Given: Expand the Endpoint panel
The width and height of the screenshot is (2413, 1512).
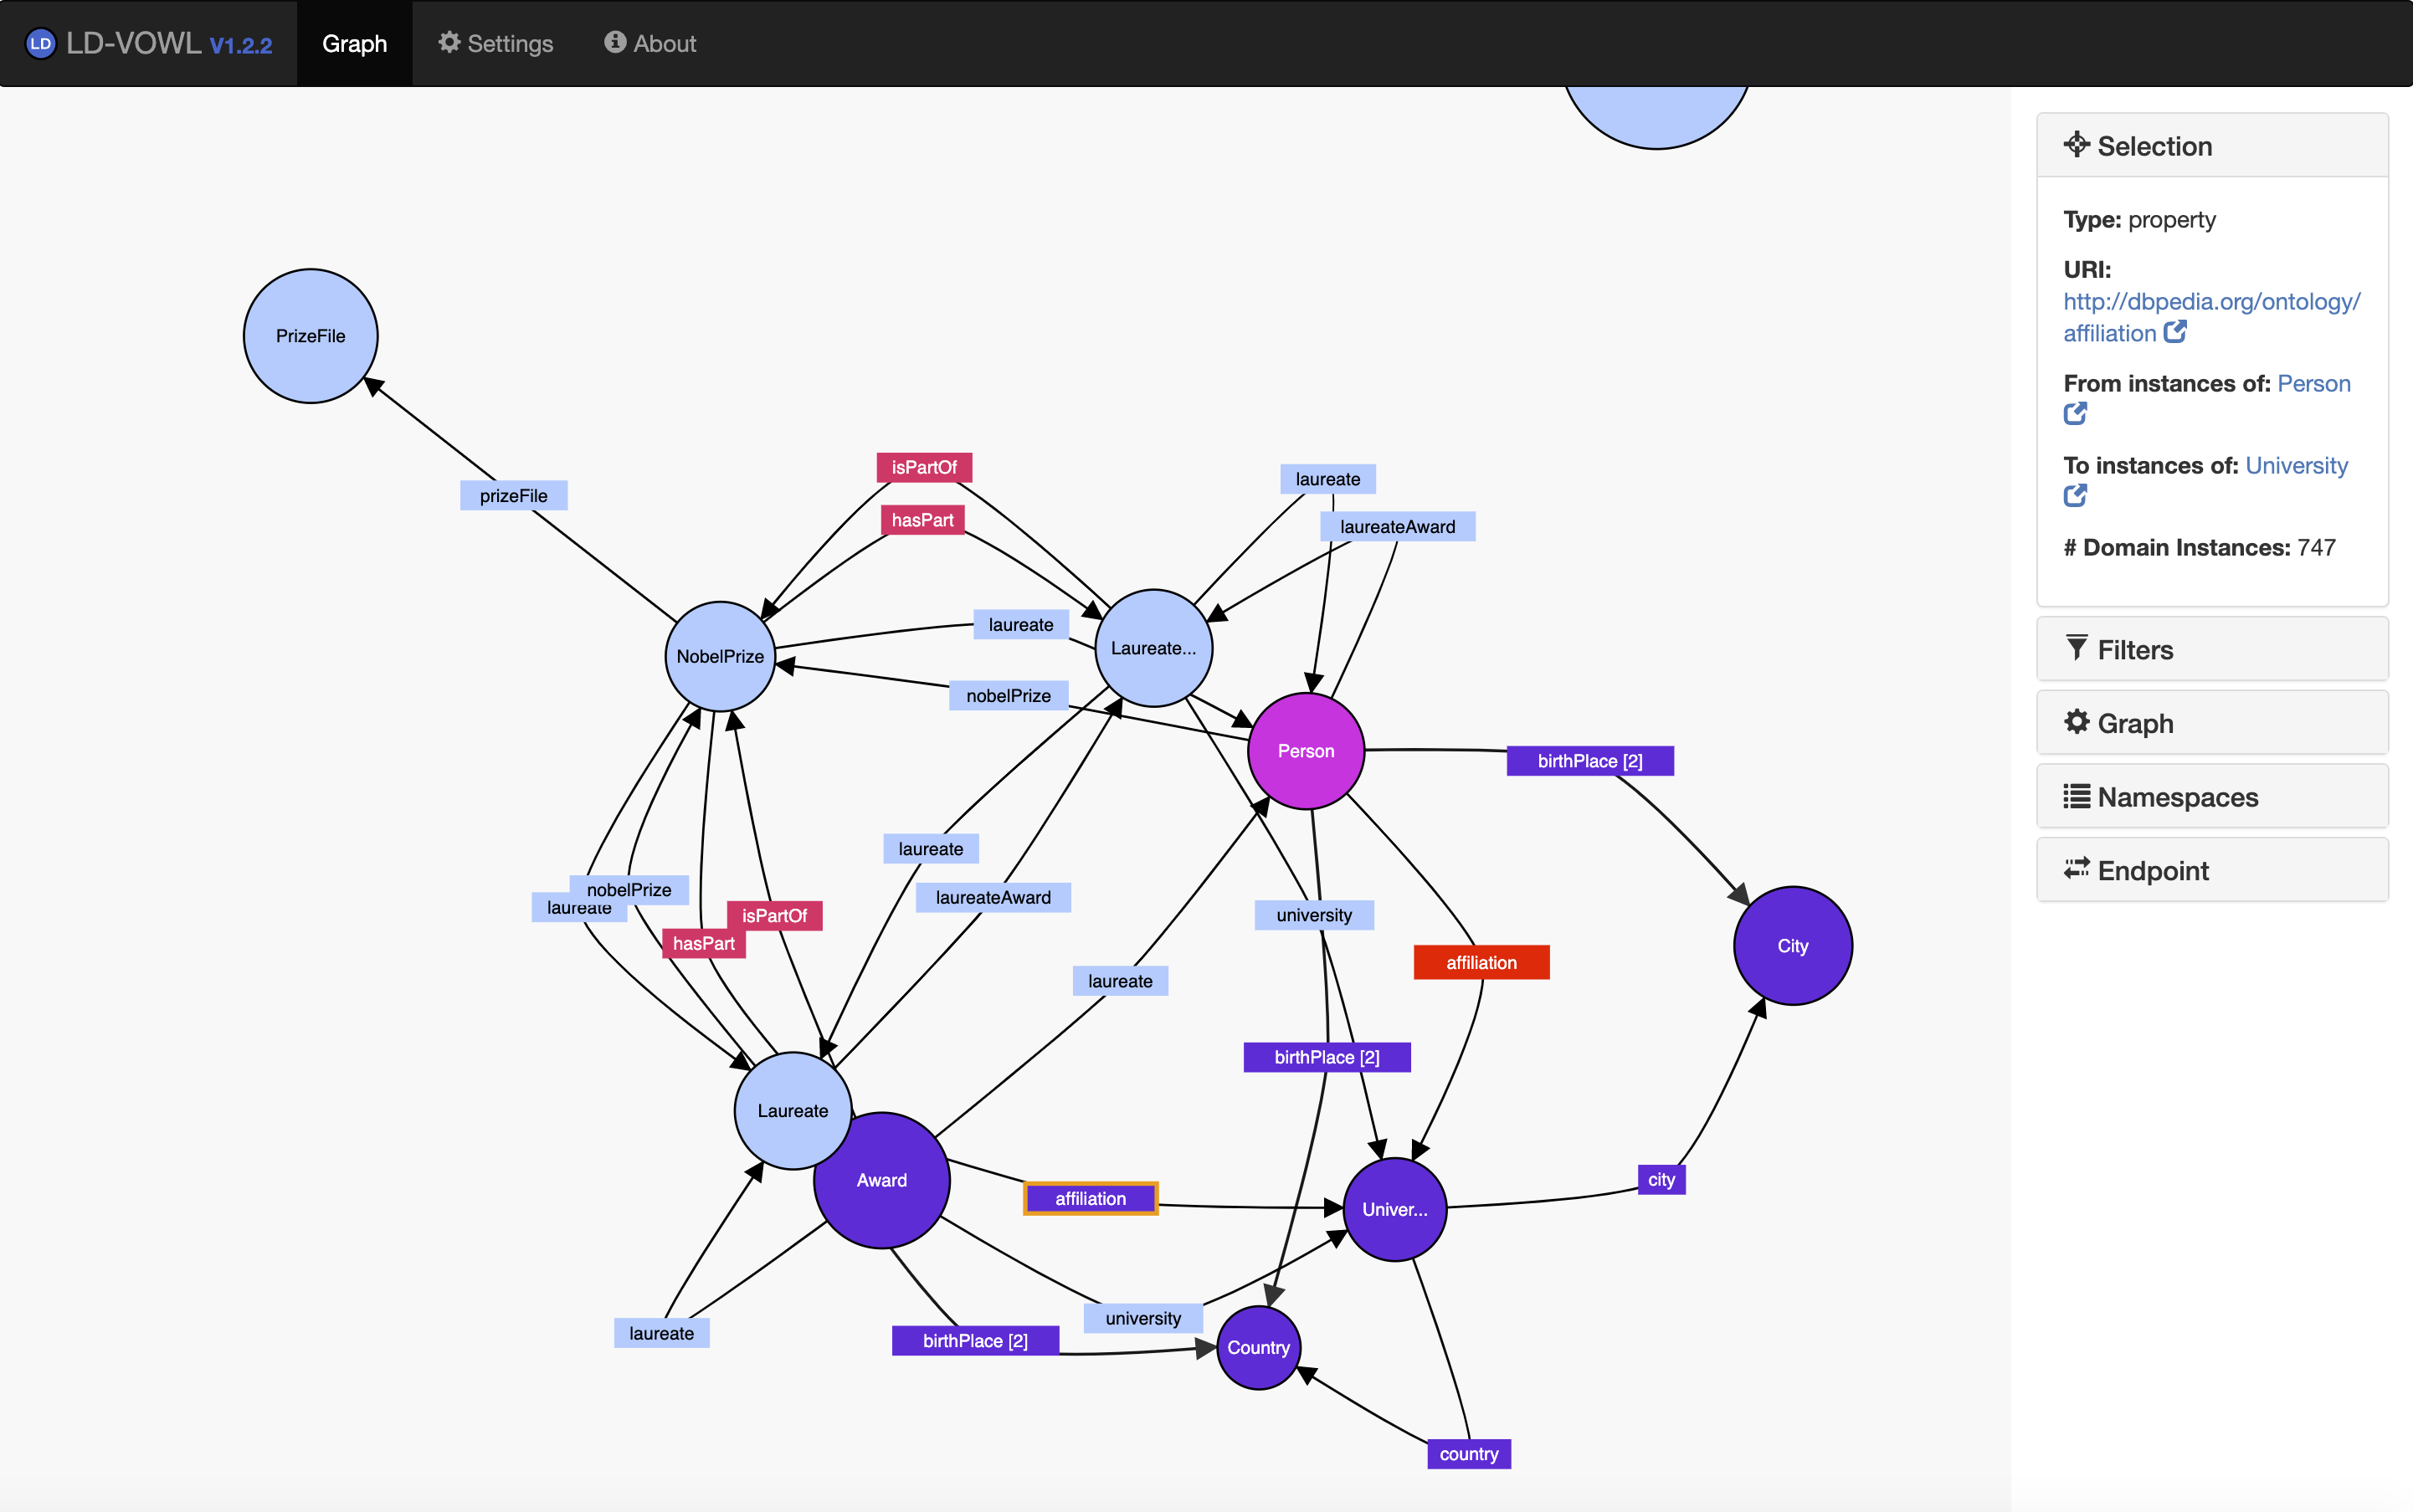Looking at the screenshot, I should pos(2211,870).
